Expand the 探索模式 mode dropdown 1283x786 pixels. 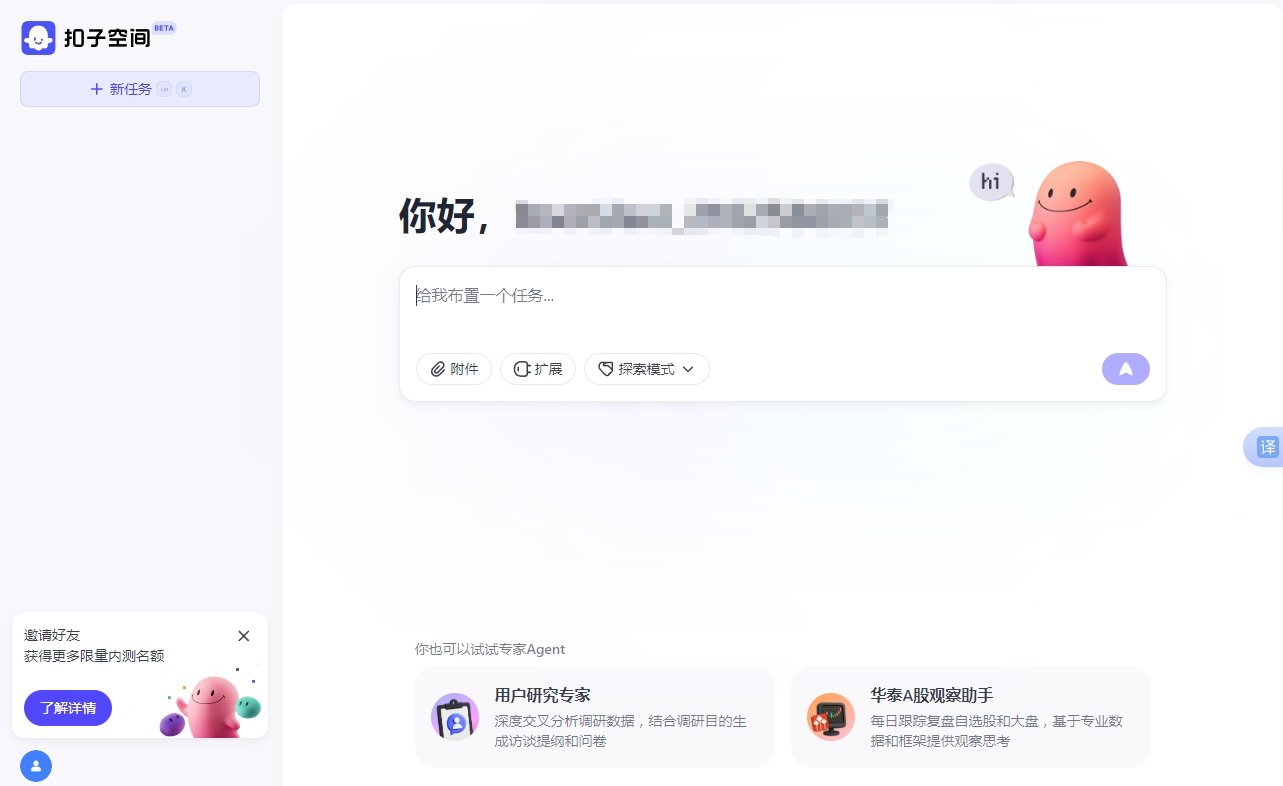click(647, 369)
